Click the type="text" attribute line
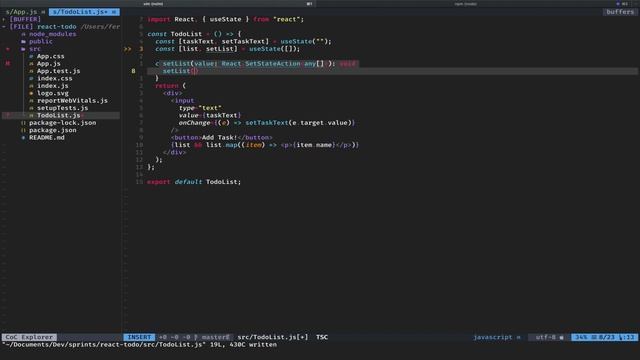Image resolution: width=640 pixels, height=360 pixels. click(x=200, y=108)
